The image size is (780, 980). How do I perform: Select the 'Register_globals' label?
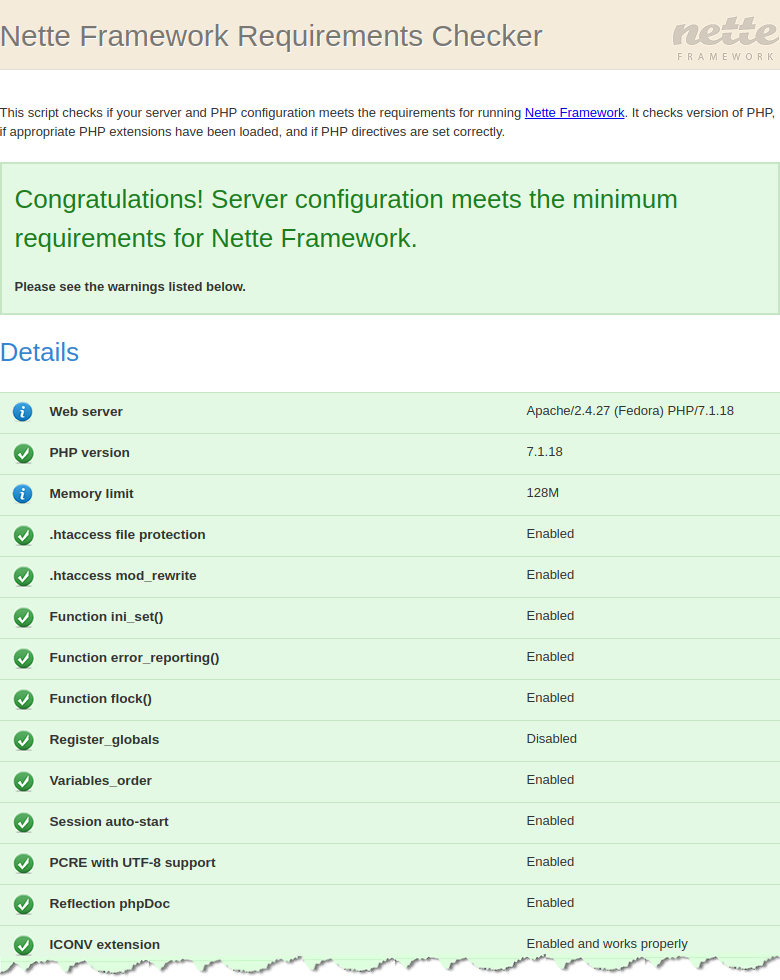point(104,739)
